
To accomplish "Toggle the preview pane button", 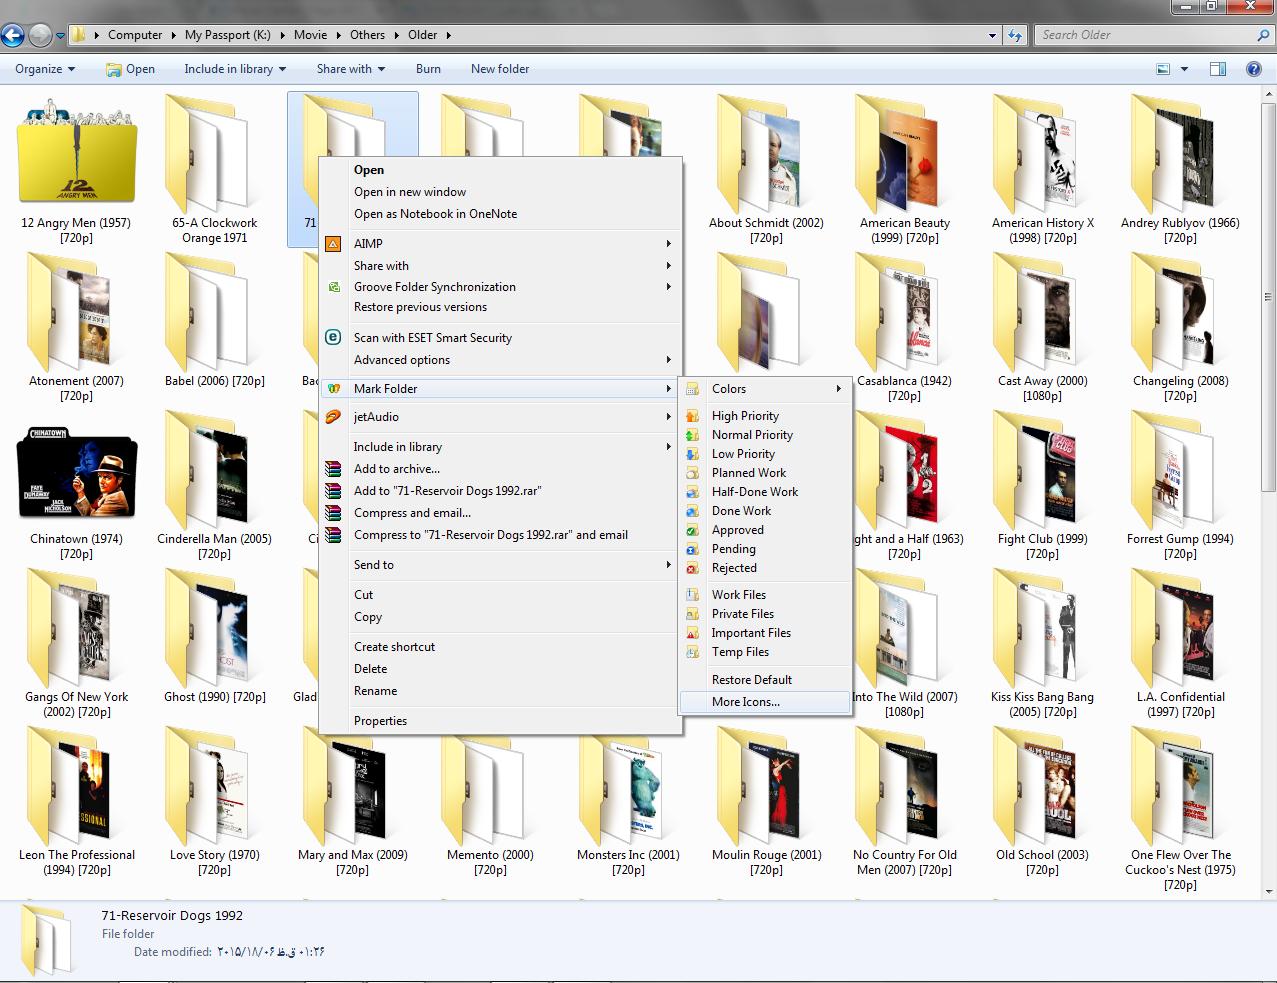I will [x=1217, y=69].
